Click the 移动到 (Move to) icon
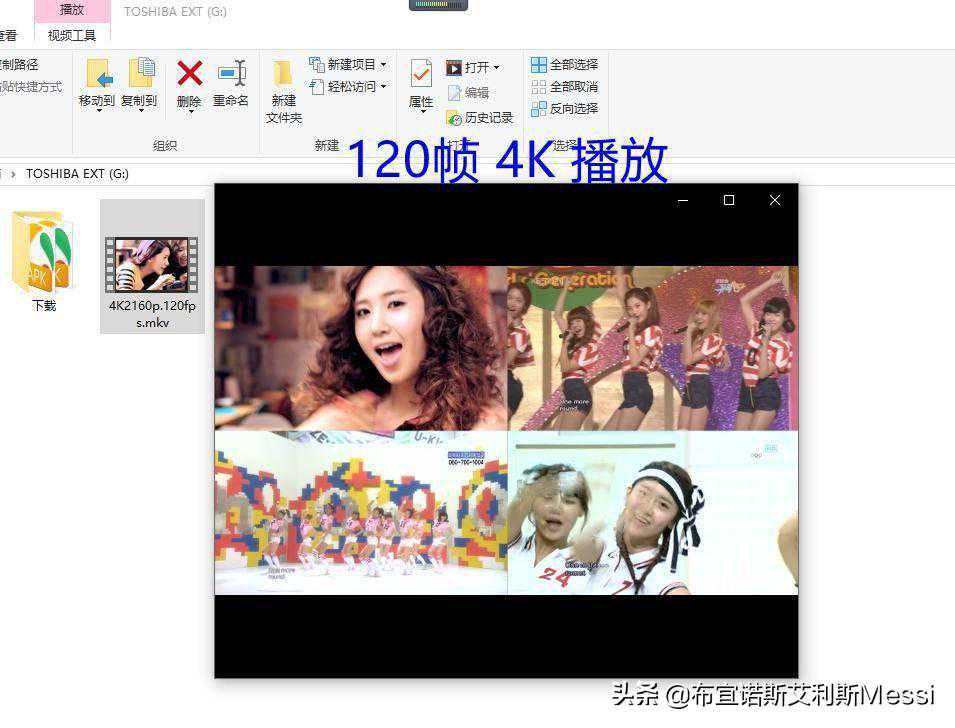955x728 pixels. (97, 76)
